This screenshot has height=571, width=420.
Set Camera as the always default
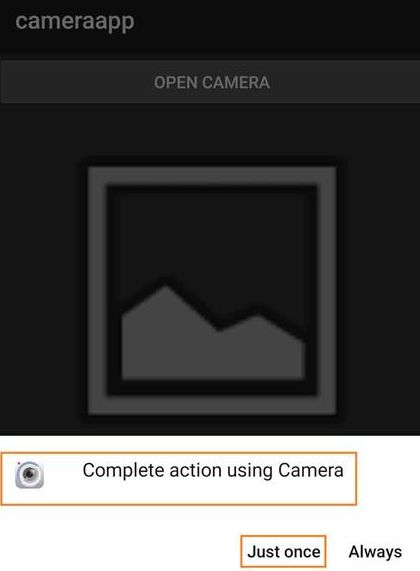[x=375, y=552]
